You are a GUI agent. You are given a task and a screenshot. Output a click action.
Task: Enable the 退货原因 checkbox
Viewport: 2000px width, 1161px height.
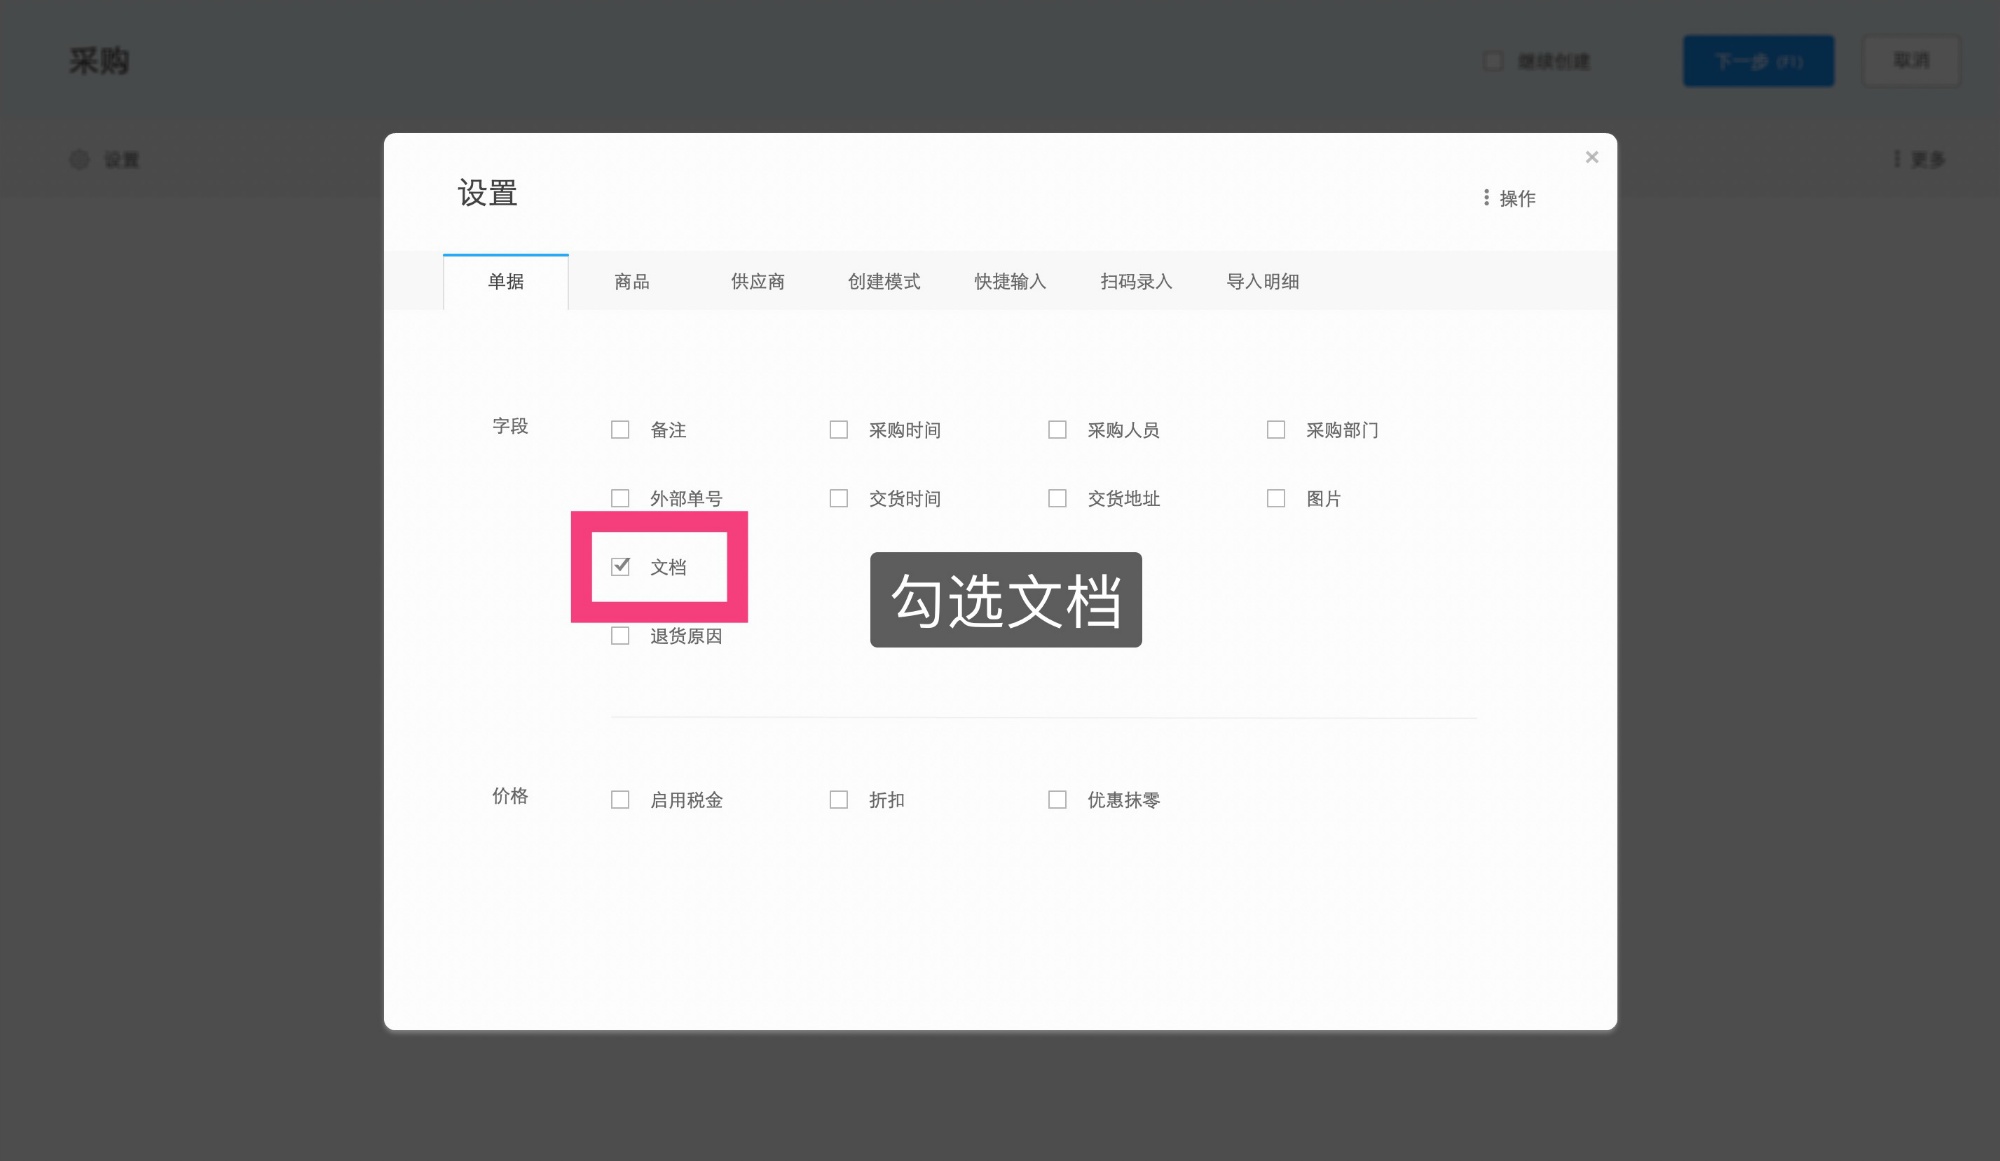[x=620, y=635]
